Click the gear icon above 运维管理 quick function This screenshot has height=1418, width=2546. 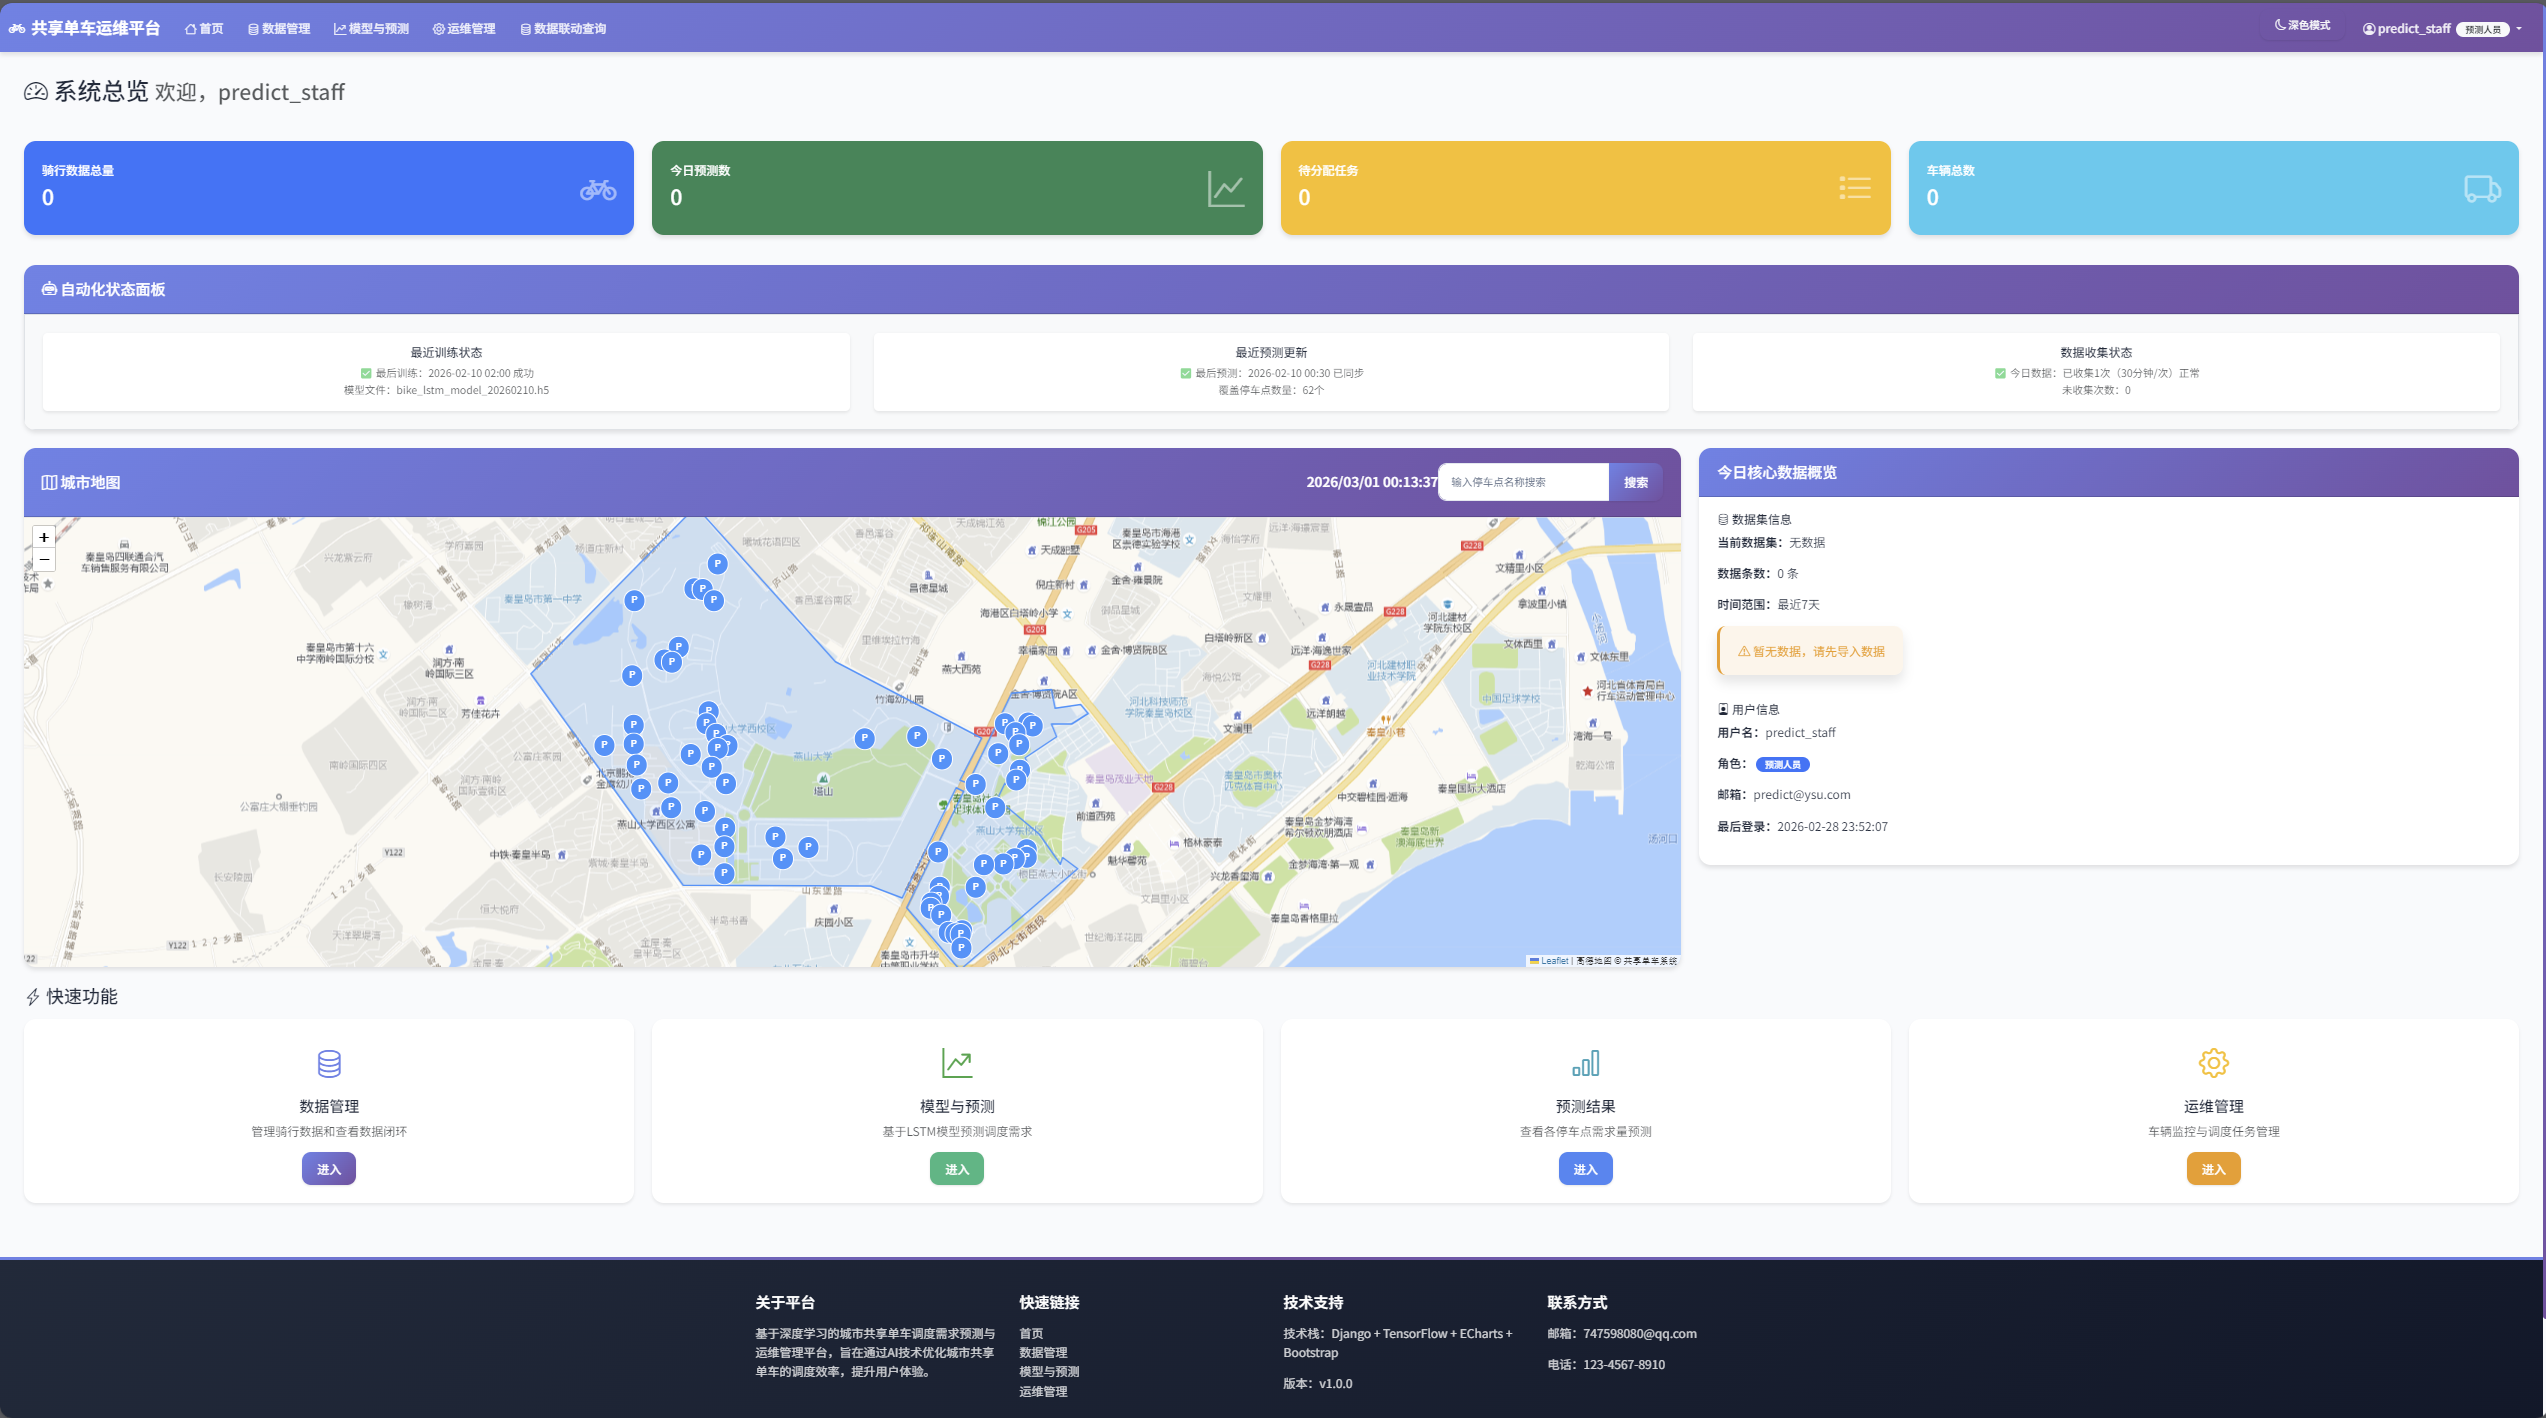(2213, 1063)
